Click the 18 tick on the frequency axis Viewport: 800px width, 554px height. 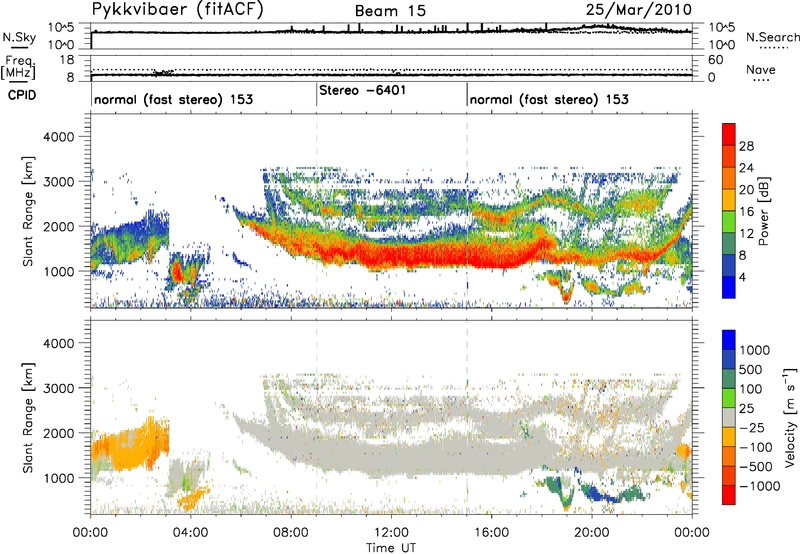[66, 60]
